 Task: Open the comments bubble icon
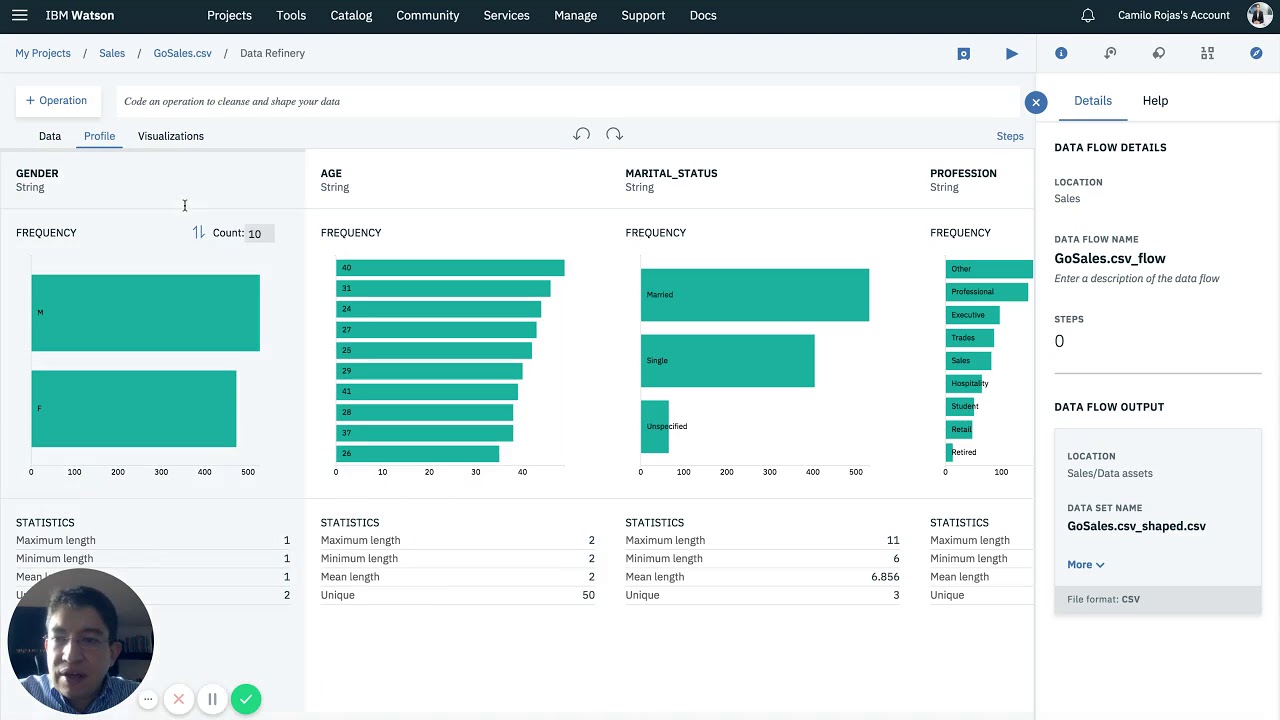pyautogui.click(x=1159, y=53)
